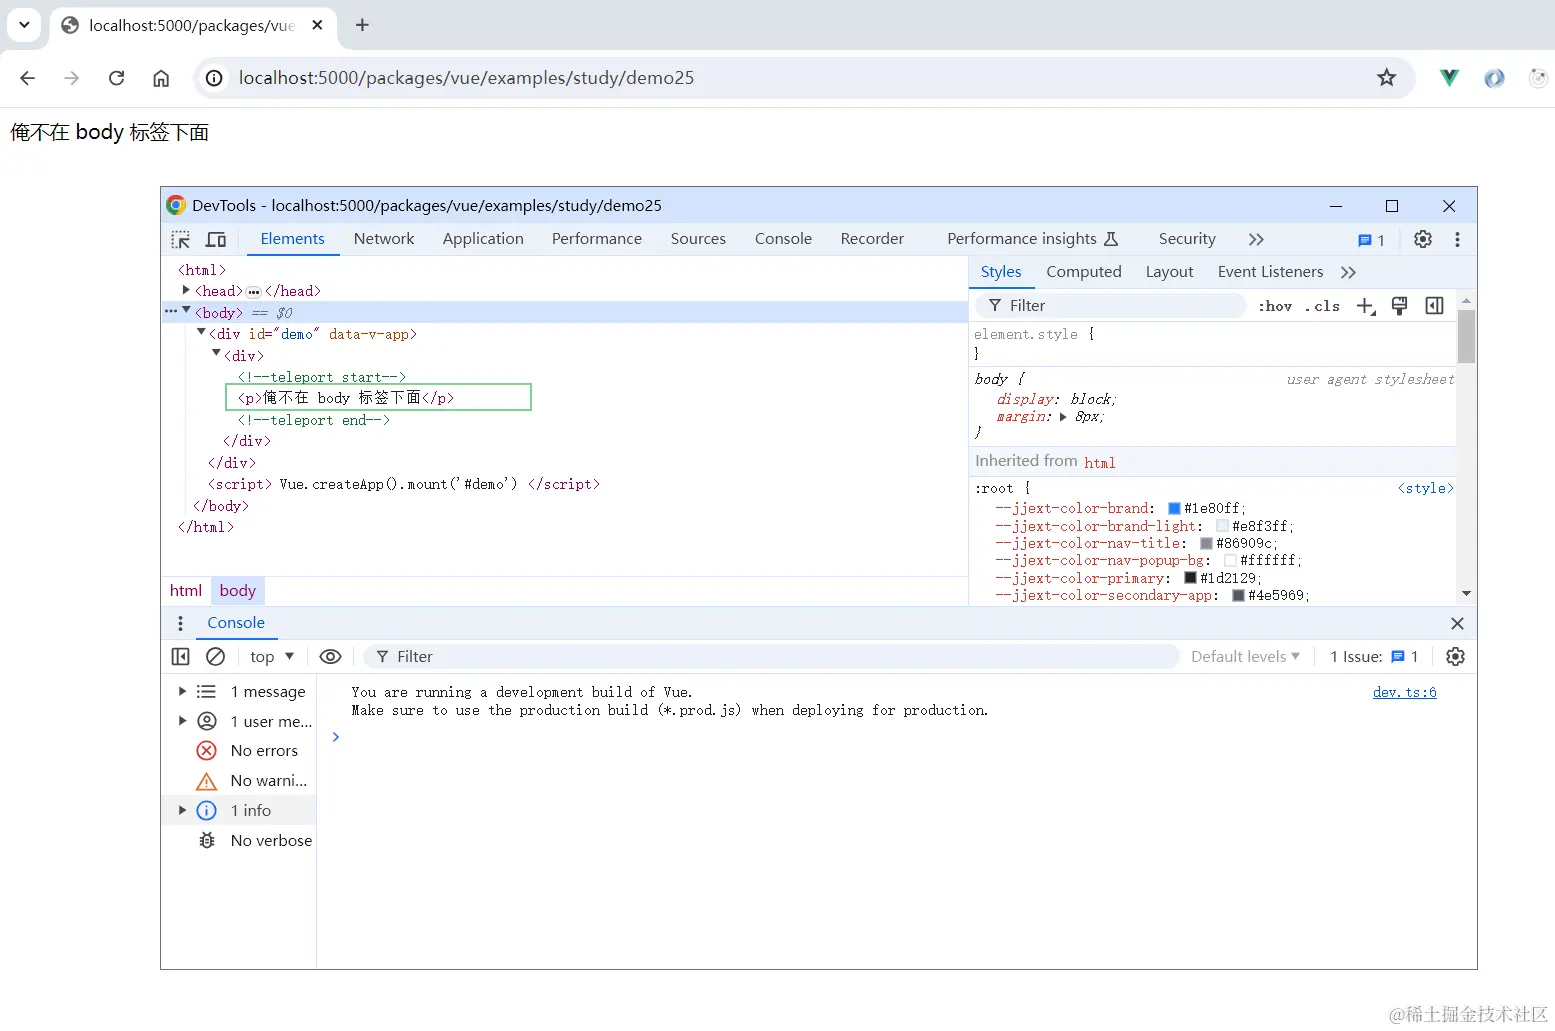Click the clear console icon
The width and height of the screenshot is (1555, 1031).
click(215, 657)
